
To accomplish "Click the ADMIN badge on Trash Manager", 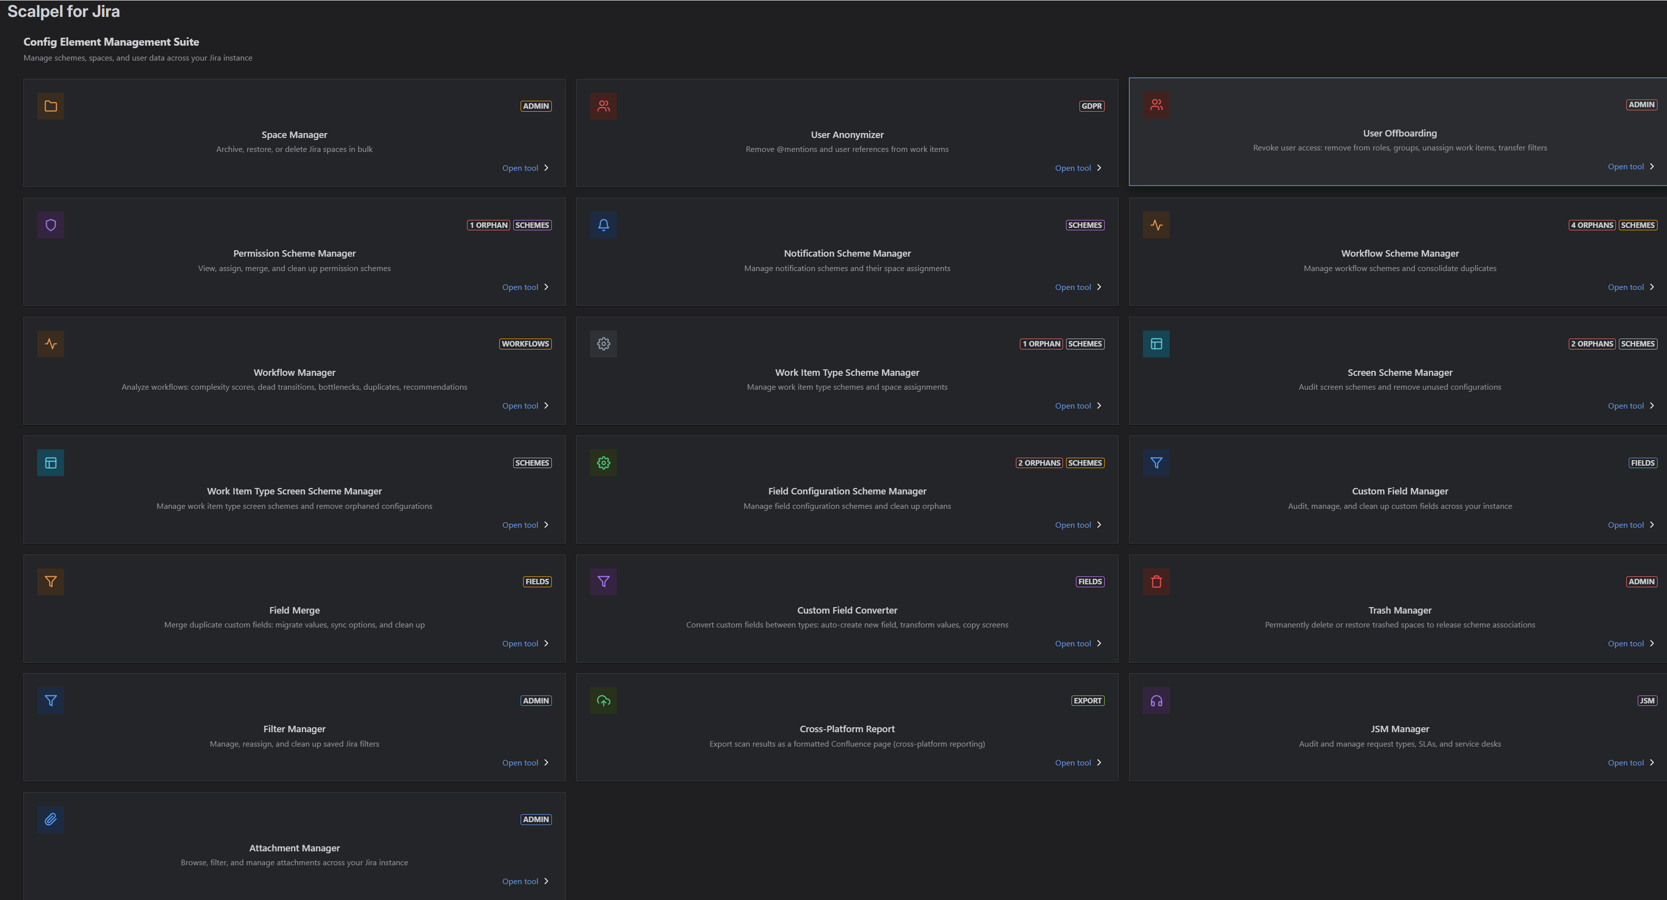I will point(1642,582).
